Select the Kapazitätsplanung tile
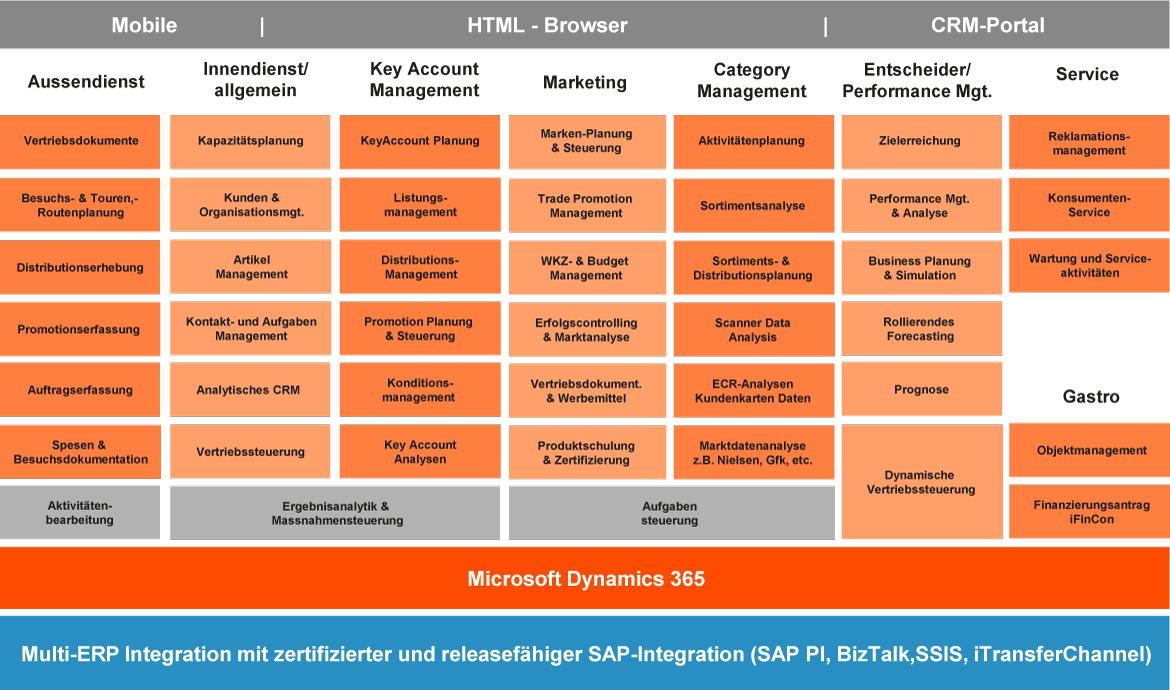The image size is (1170, 690). 250,142
